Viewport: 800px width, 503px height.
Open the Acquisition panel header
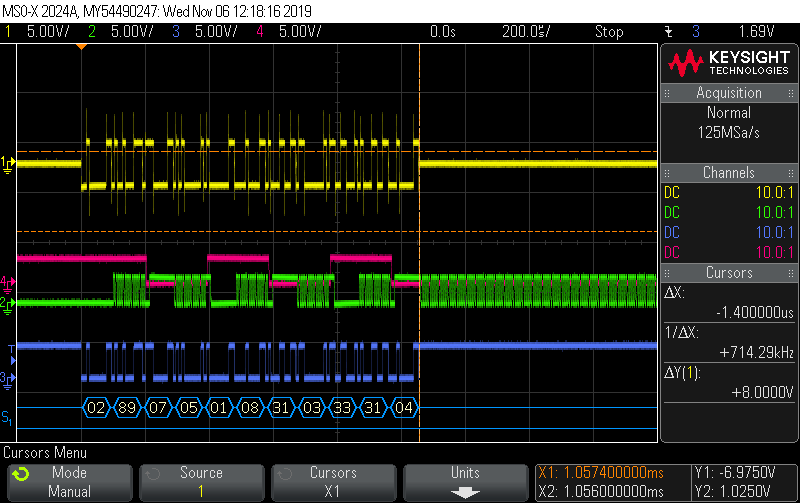point(729,93)
